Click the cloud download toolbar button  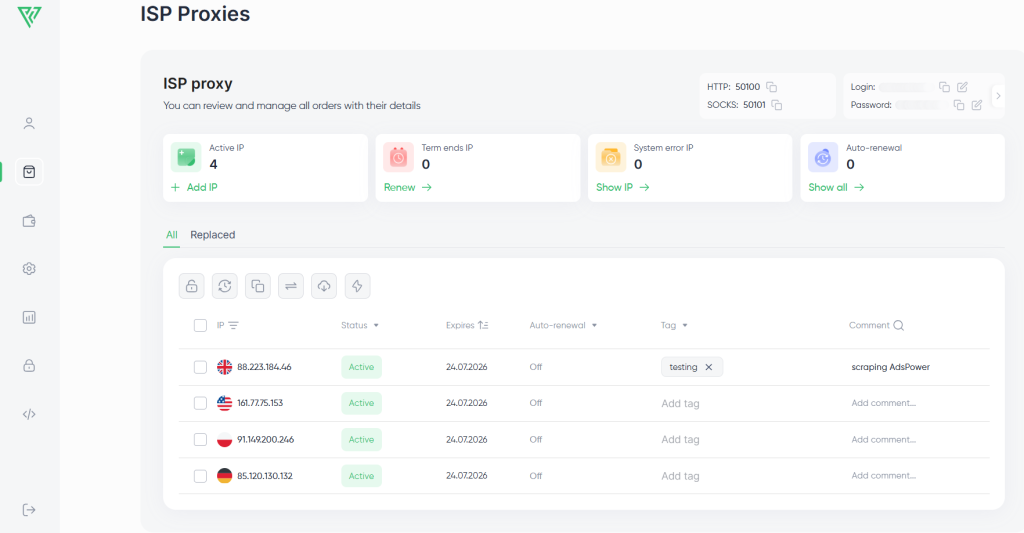coord(324,286)
